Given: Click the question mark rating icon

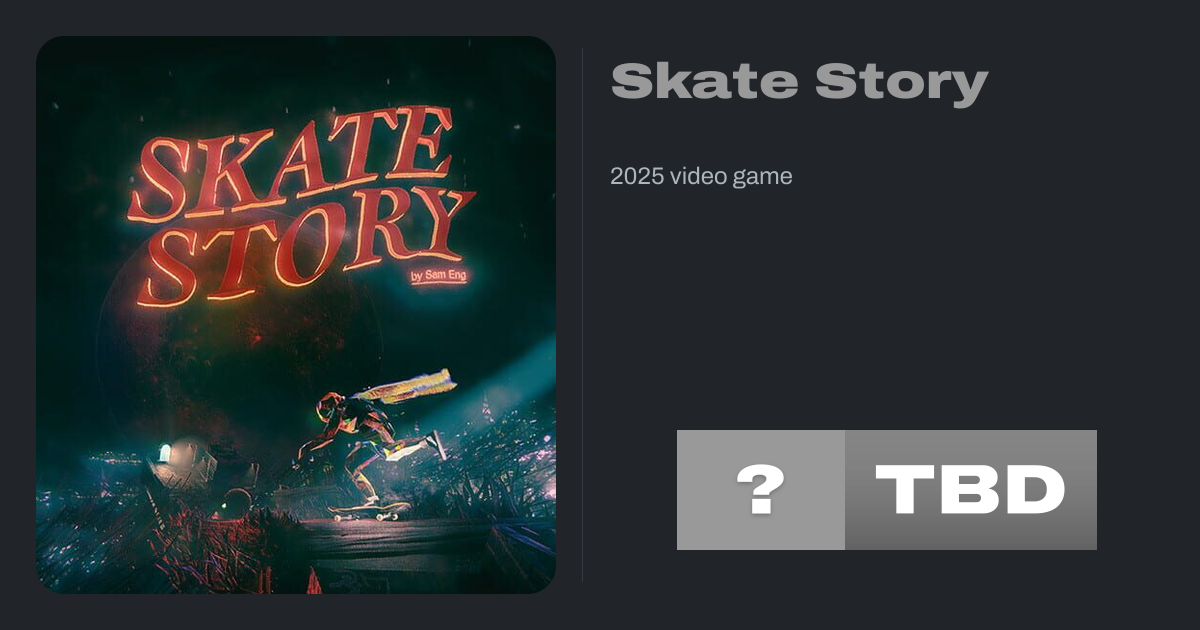Looking at the screenshot, I should 760,490.
